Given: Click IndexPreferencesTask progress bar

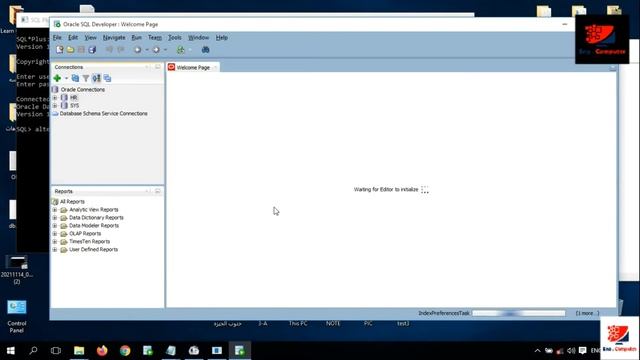Looking at the screenshot, I should click(x=518, y=313).
